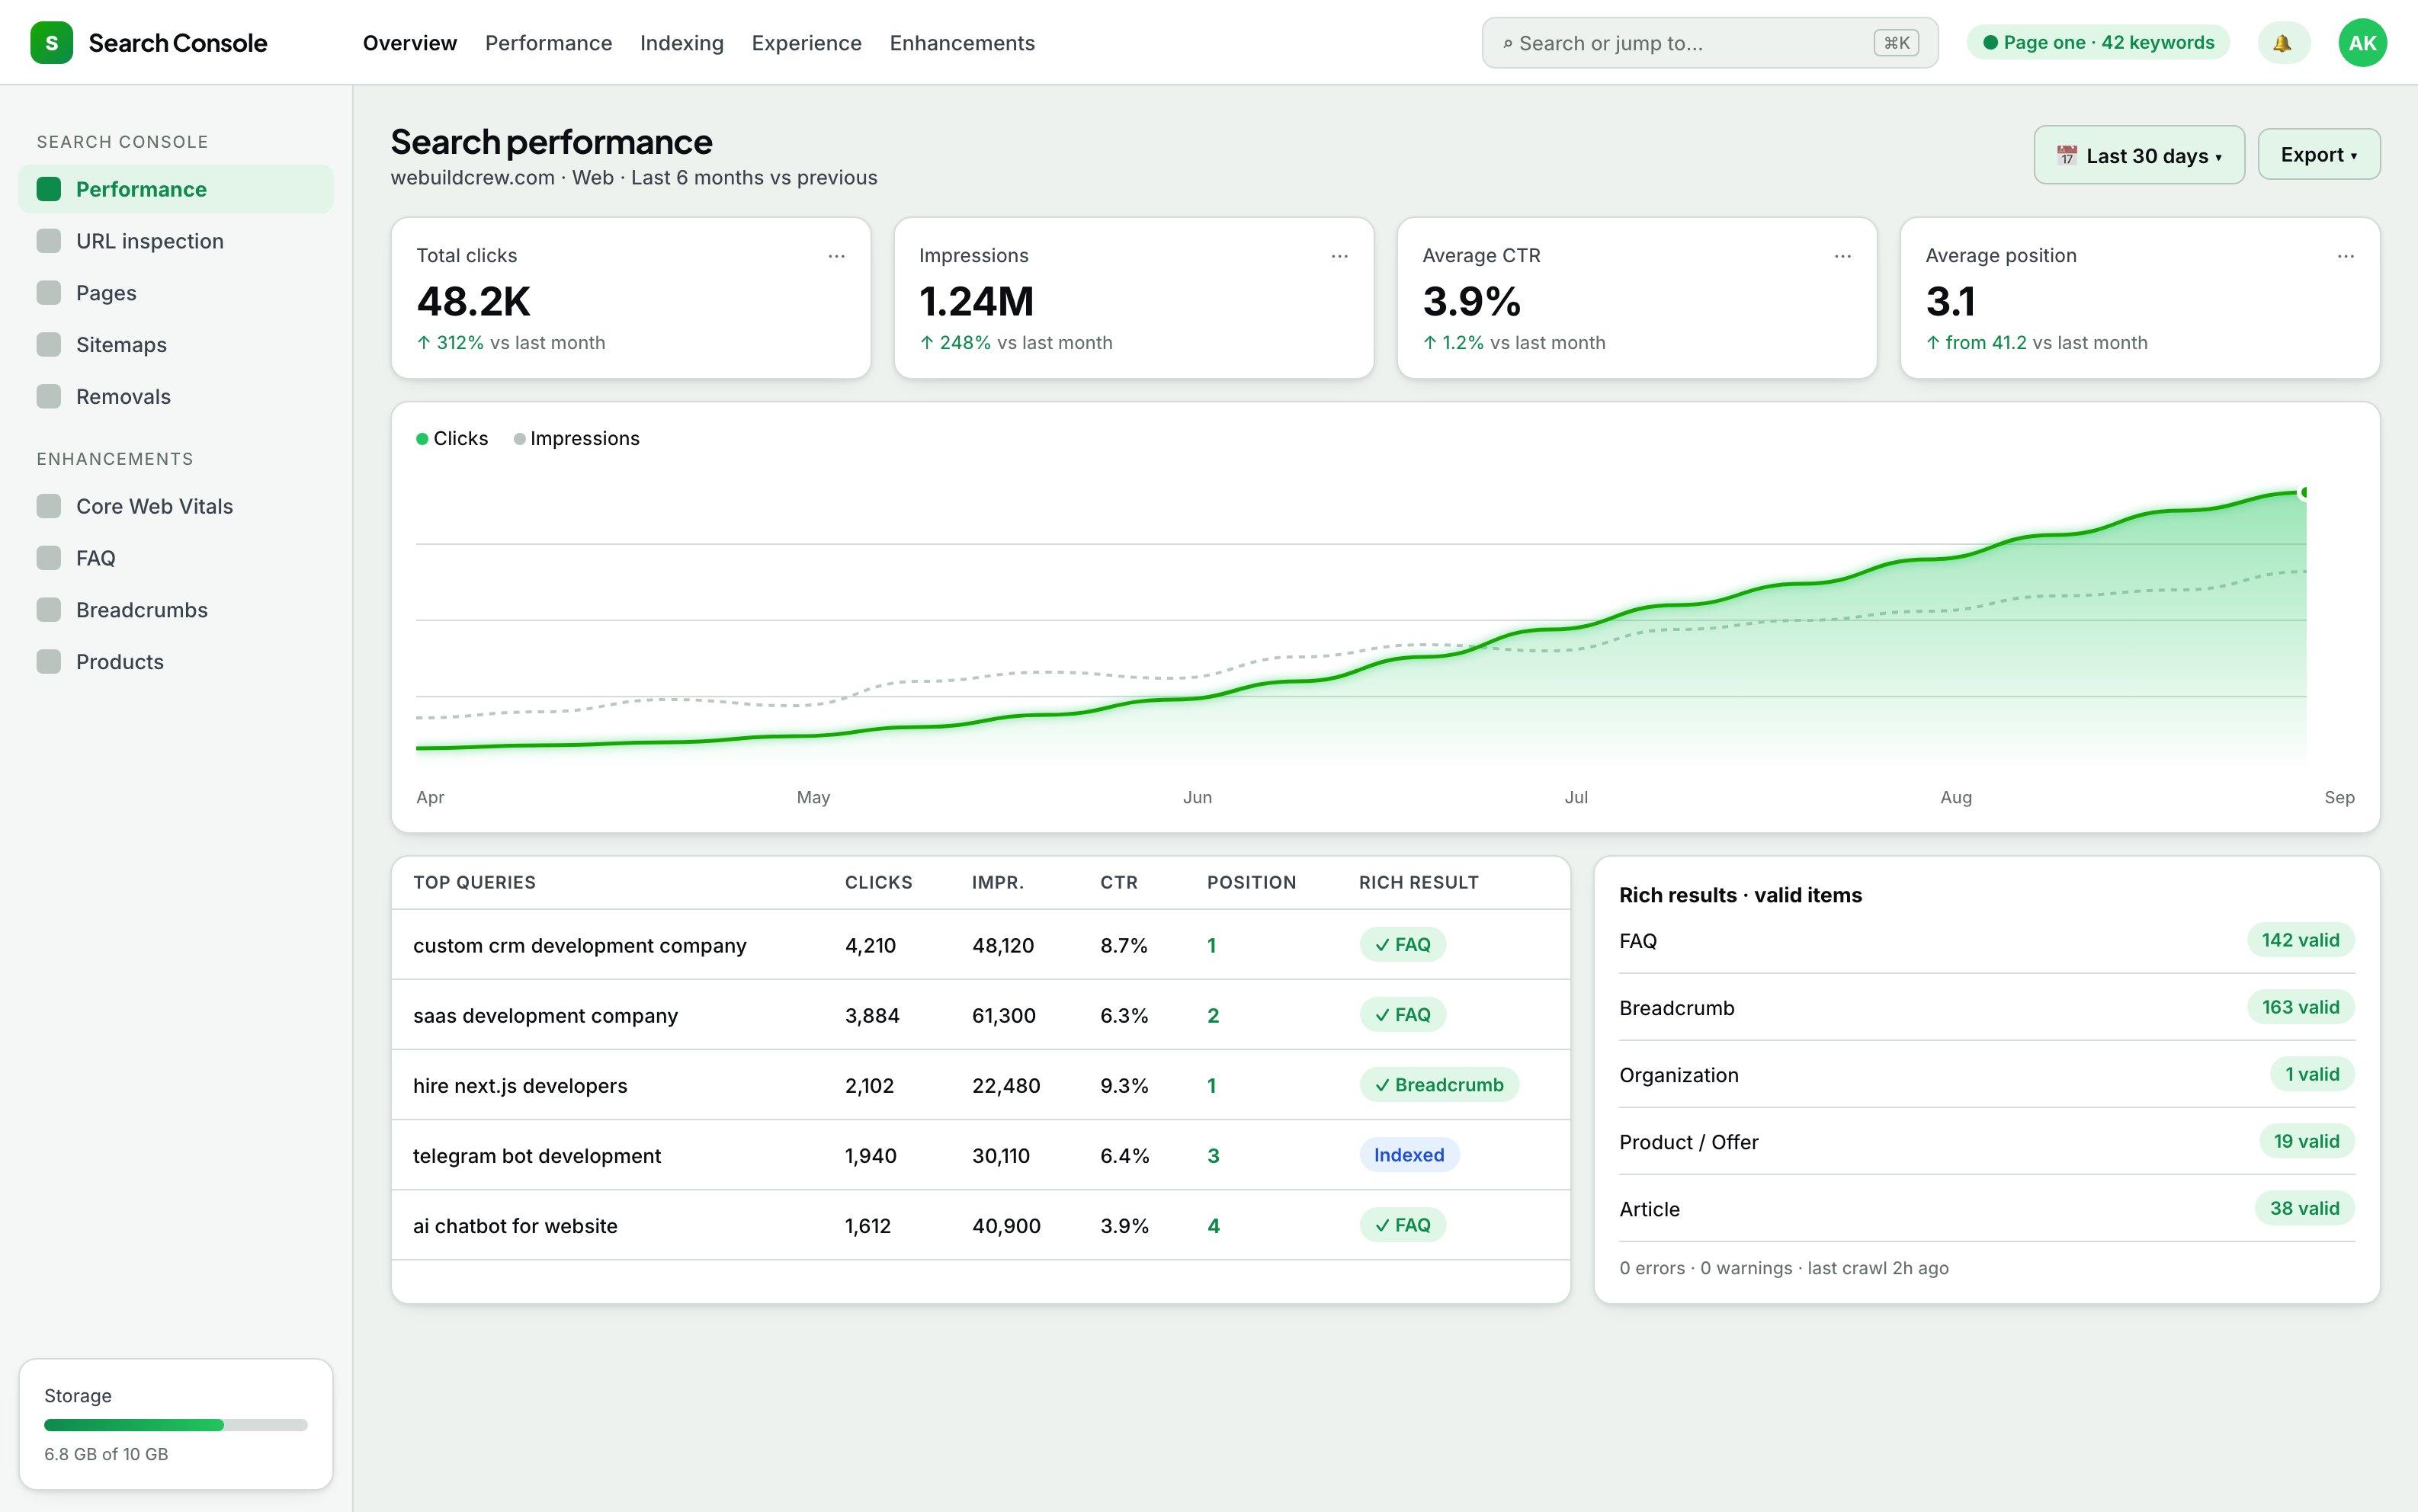Click the 142 valid FAQ badge
The width and height of the screenshot is (2418, 1512).
(x=2300, y=940)
